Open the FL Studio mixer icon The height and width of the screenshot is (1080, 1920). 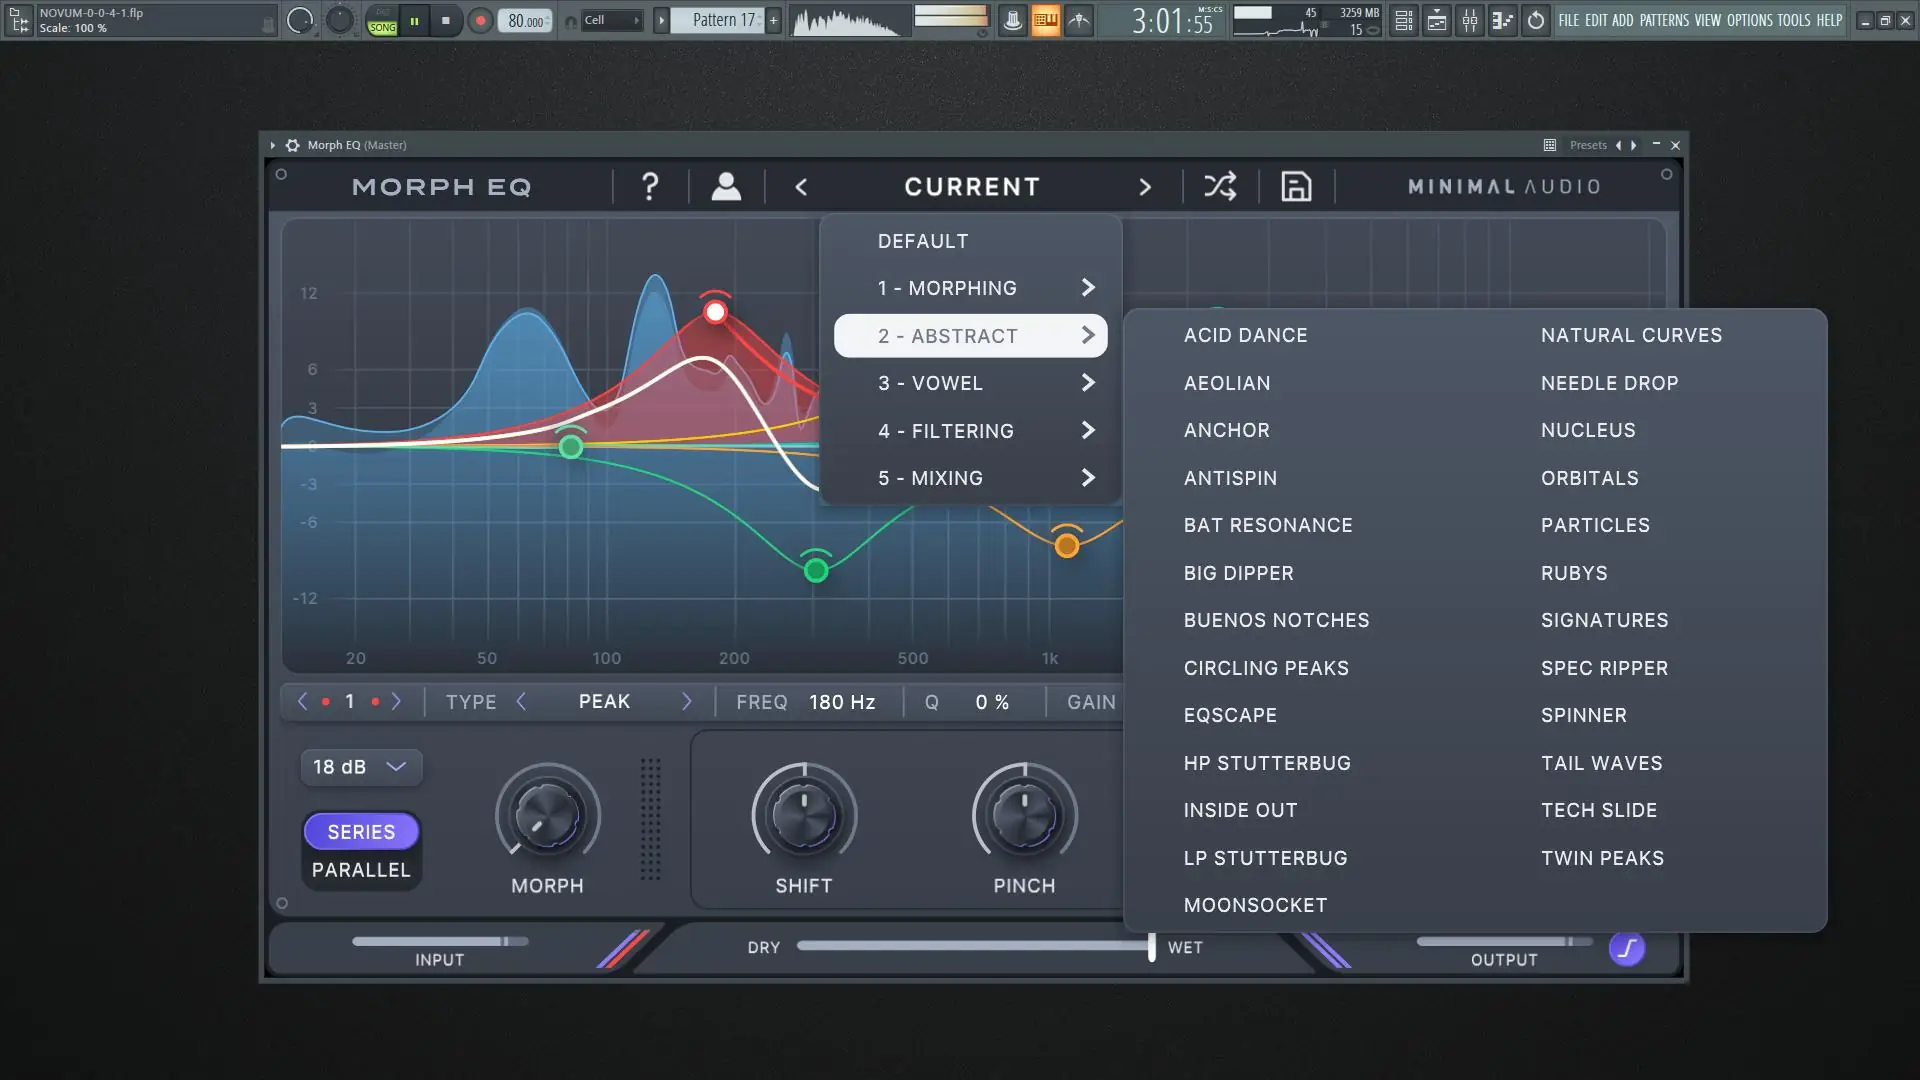(x=1469, y=20)
